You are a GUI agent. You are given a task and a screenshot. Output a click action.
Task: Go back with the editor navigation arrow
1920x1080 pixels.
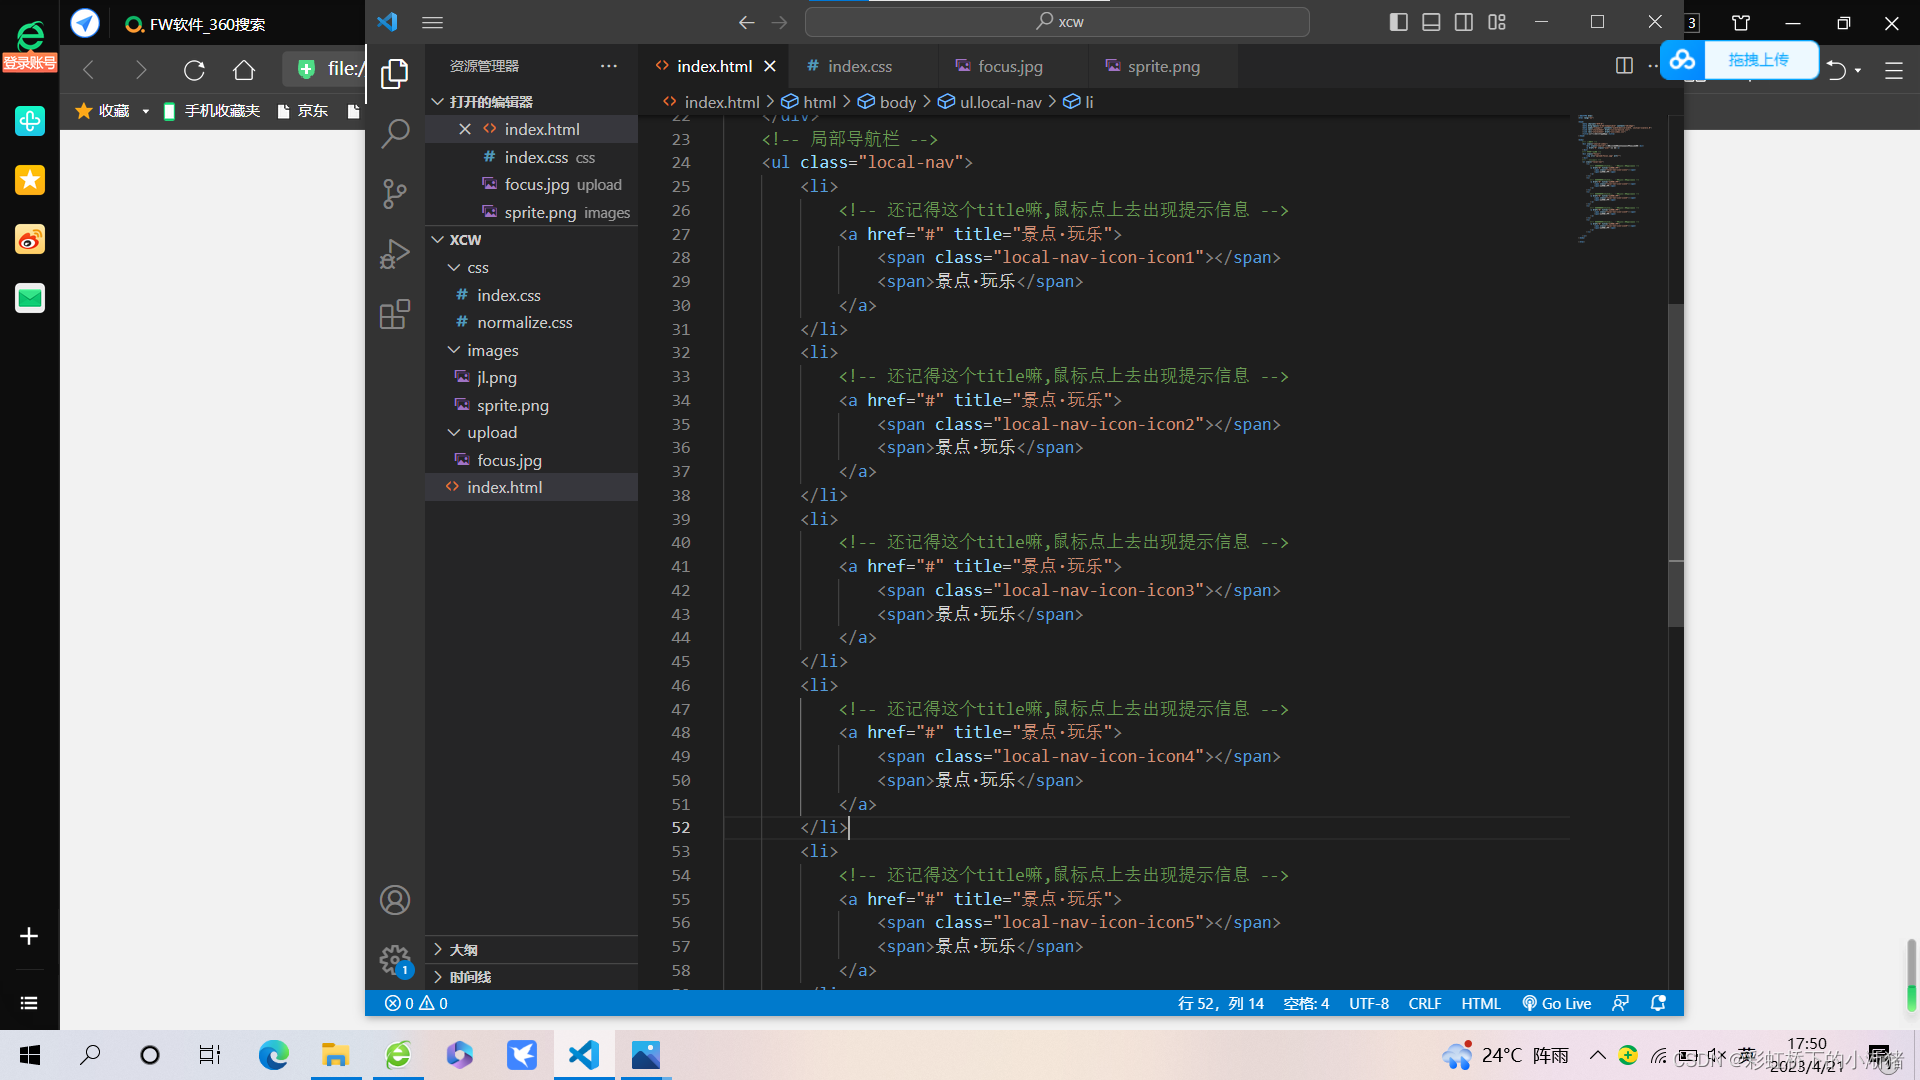(746, 22)
